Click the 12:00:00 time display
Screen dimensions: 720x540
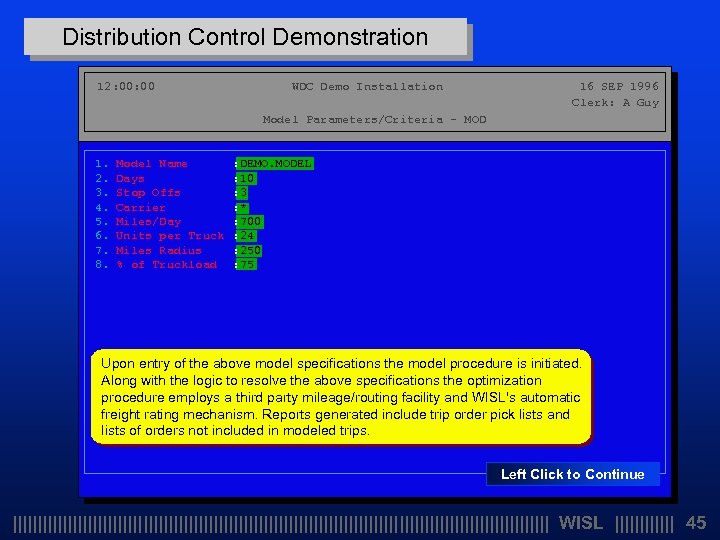[x=126, y=86]
